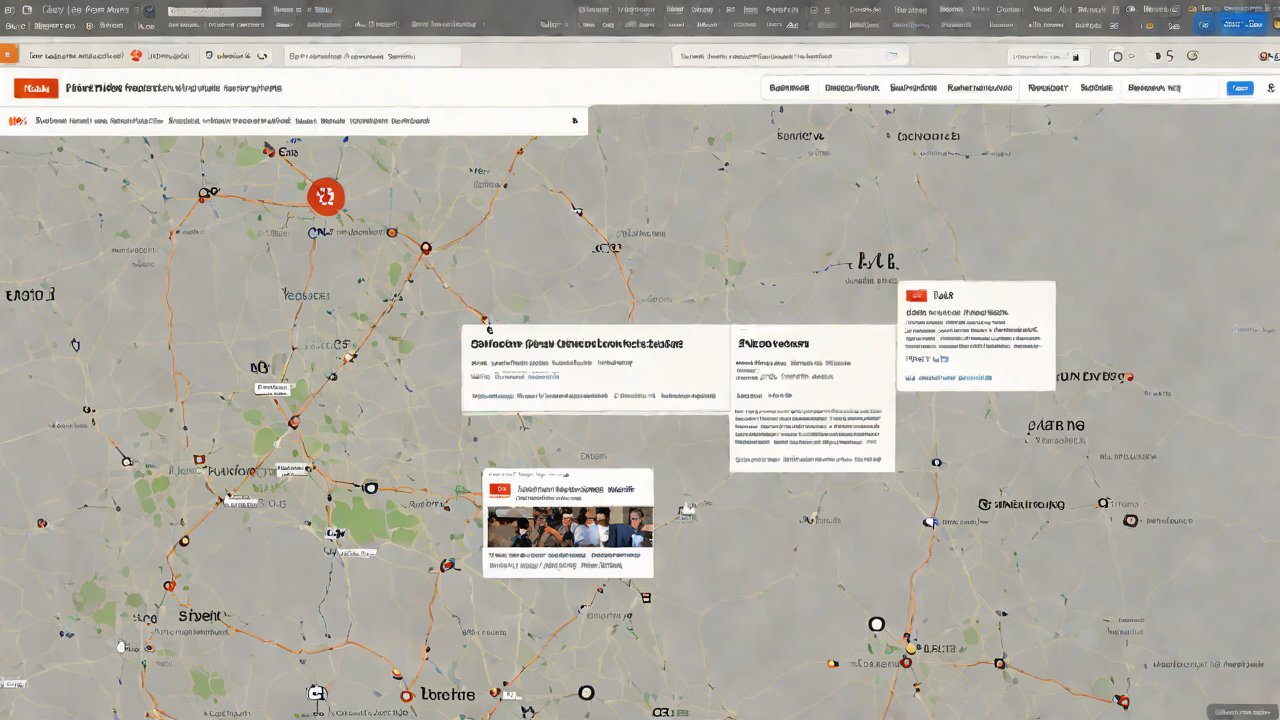Click the black ring marker left of the photo card
Image resolution: width=1280 pixels, height=720 pixels.
pyautogui.click(x=371, y=488)
